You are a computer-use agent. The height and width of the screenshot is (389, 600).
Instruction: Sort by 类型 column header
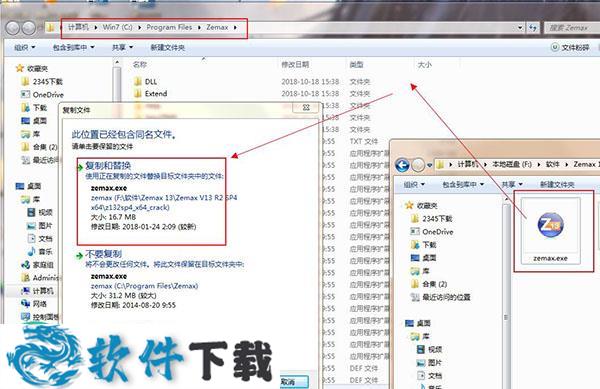(x=356, y=65)
